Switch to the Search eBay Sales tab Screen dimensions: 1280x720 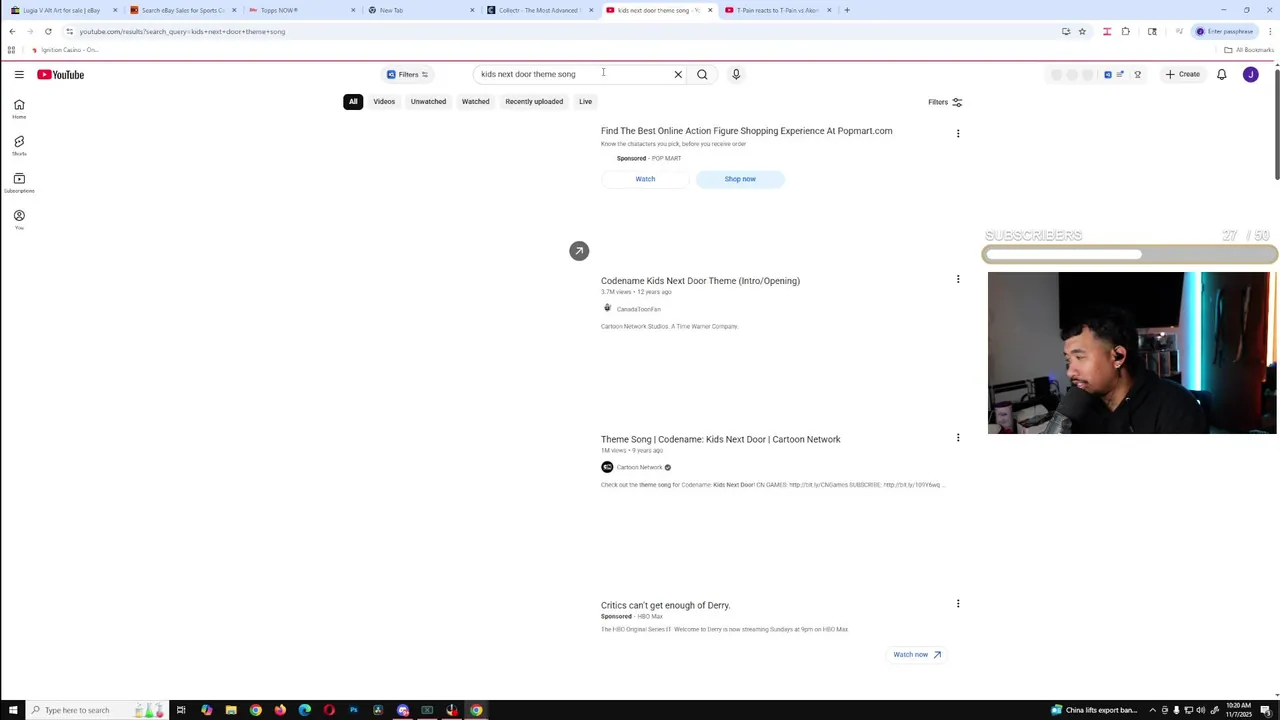point(183,10)
